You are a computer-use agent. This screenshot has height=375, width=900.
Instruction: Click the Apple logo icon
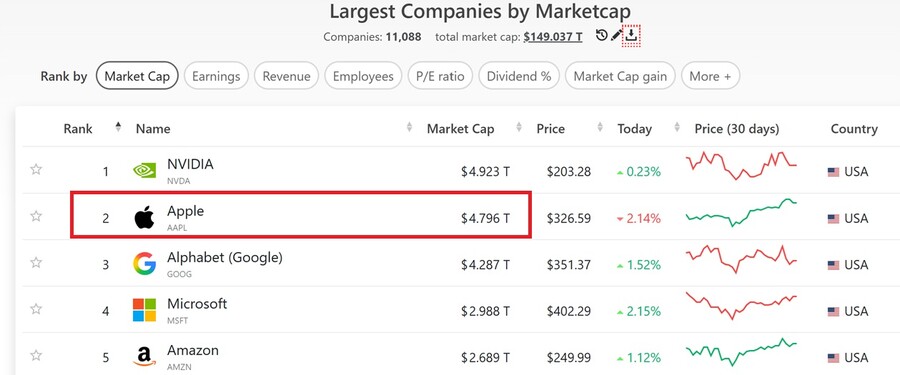click(144, 218)
